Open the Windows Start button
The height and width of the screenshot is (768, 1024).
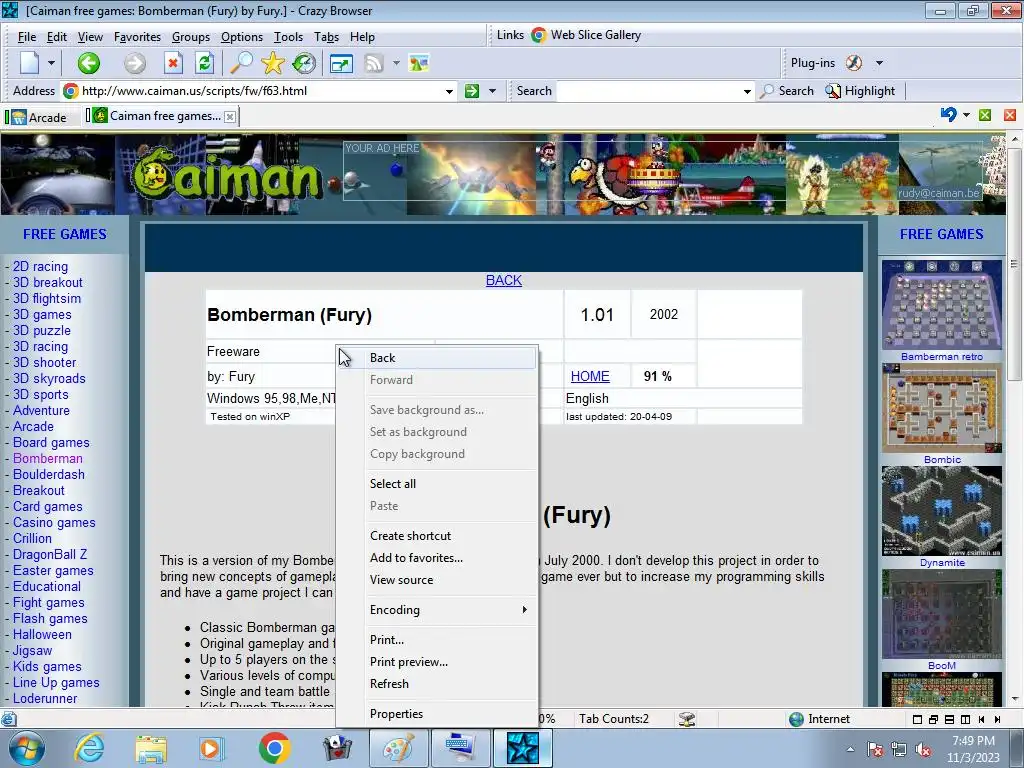(x=26, y=748)
